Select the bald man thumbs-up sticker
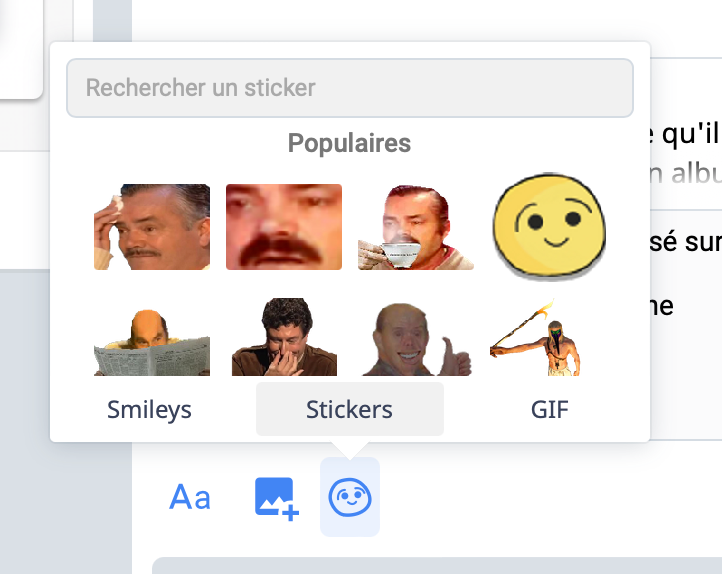 tap(416, 339)
